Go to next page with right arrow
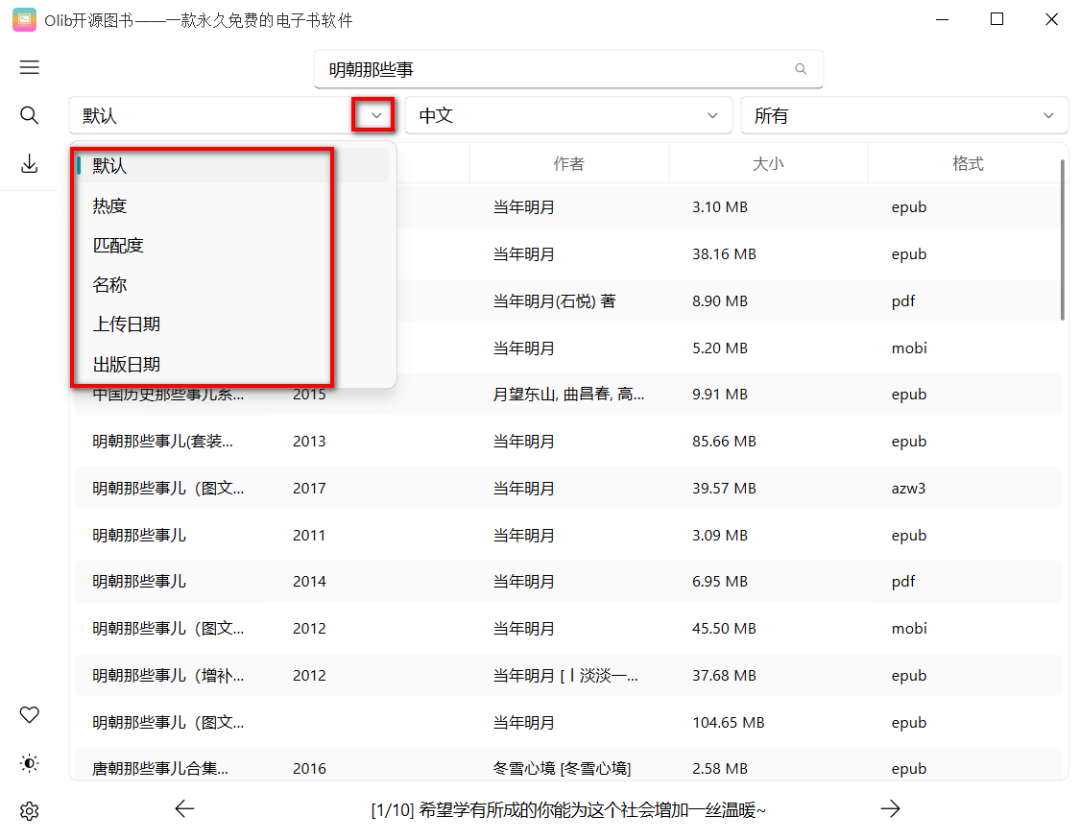 pyautogui.click(x=890, y=808)
